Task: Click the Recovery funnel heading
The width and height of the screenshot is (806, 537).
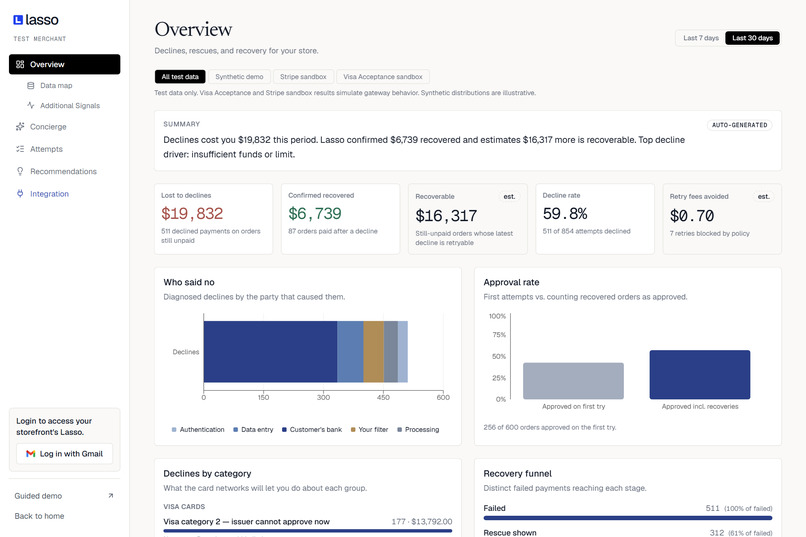Action: click(518, 473)
